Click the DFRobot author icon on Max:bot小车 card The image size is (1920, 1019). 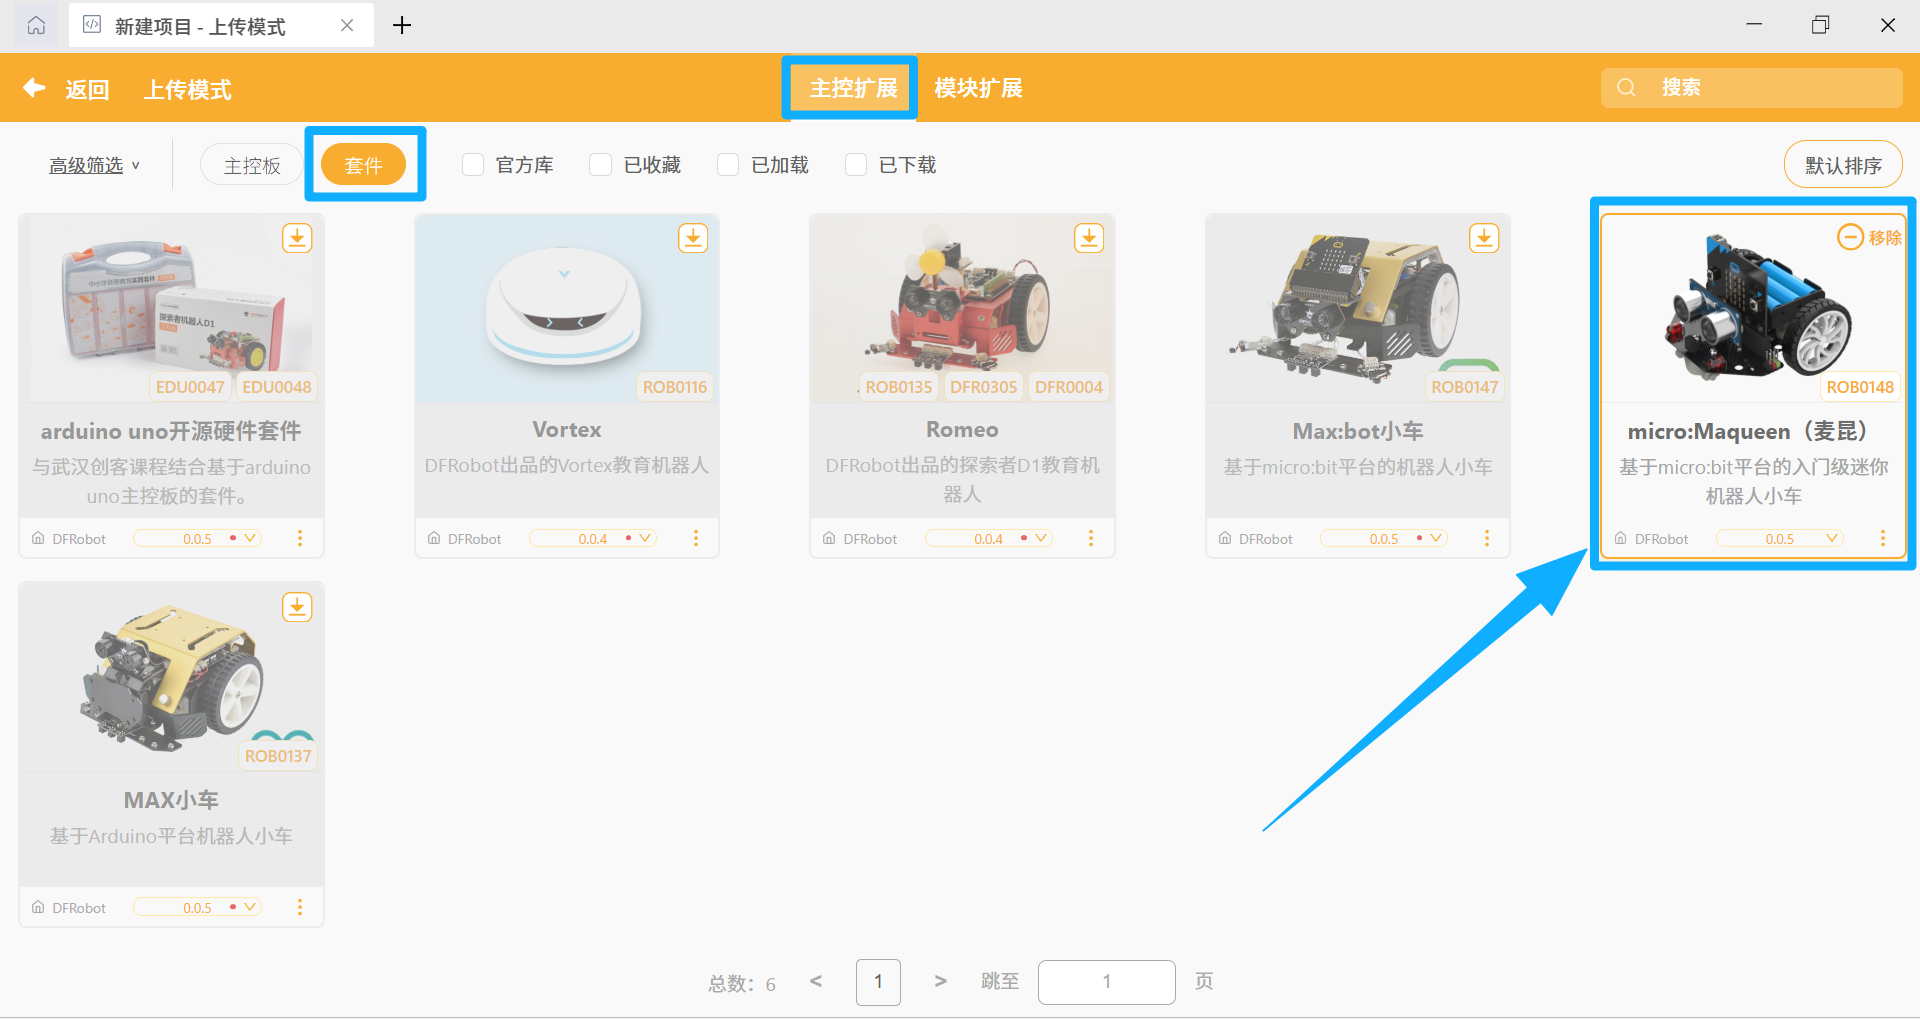[1225, 538]
